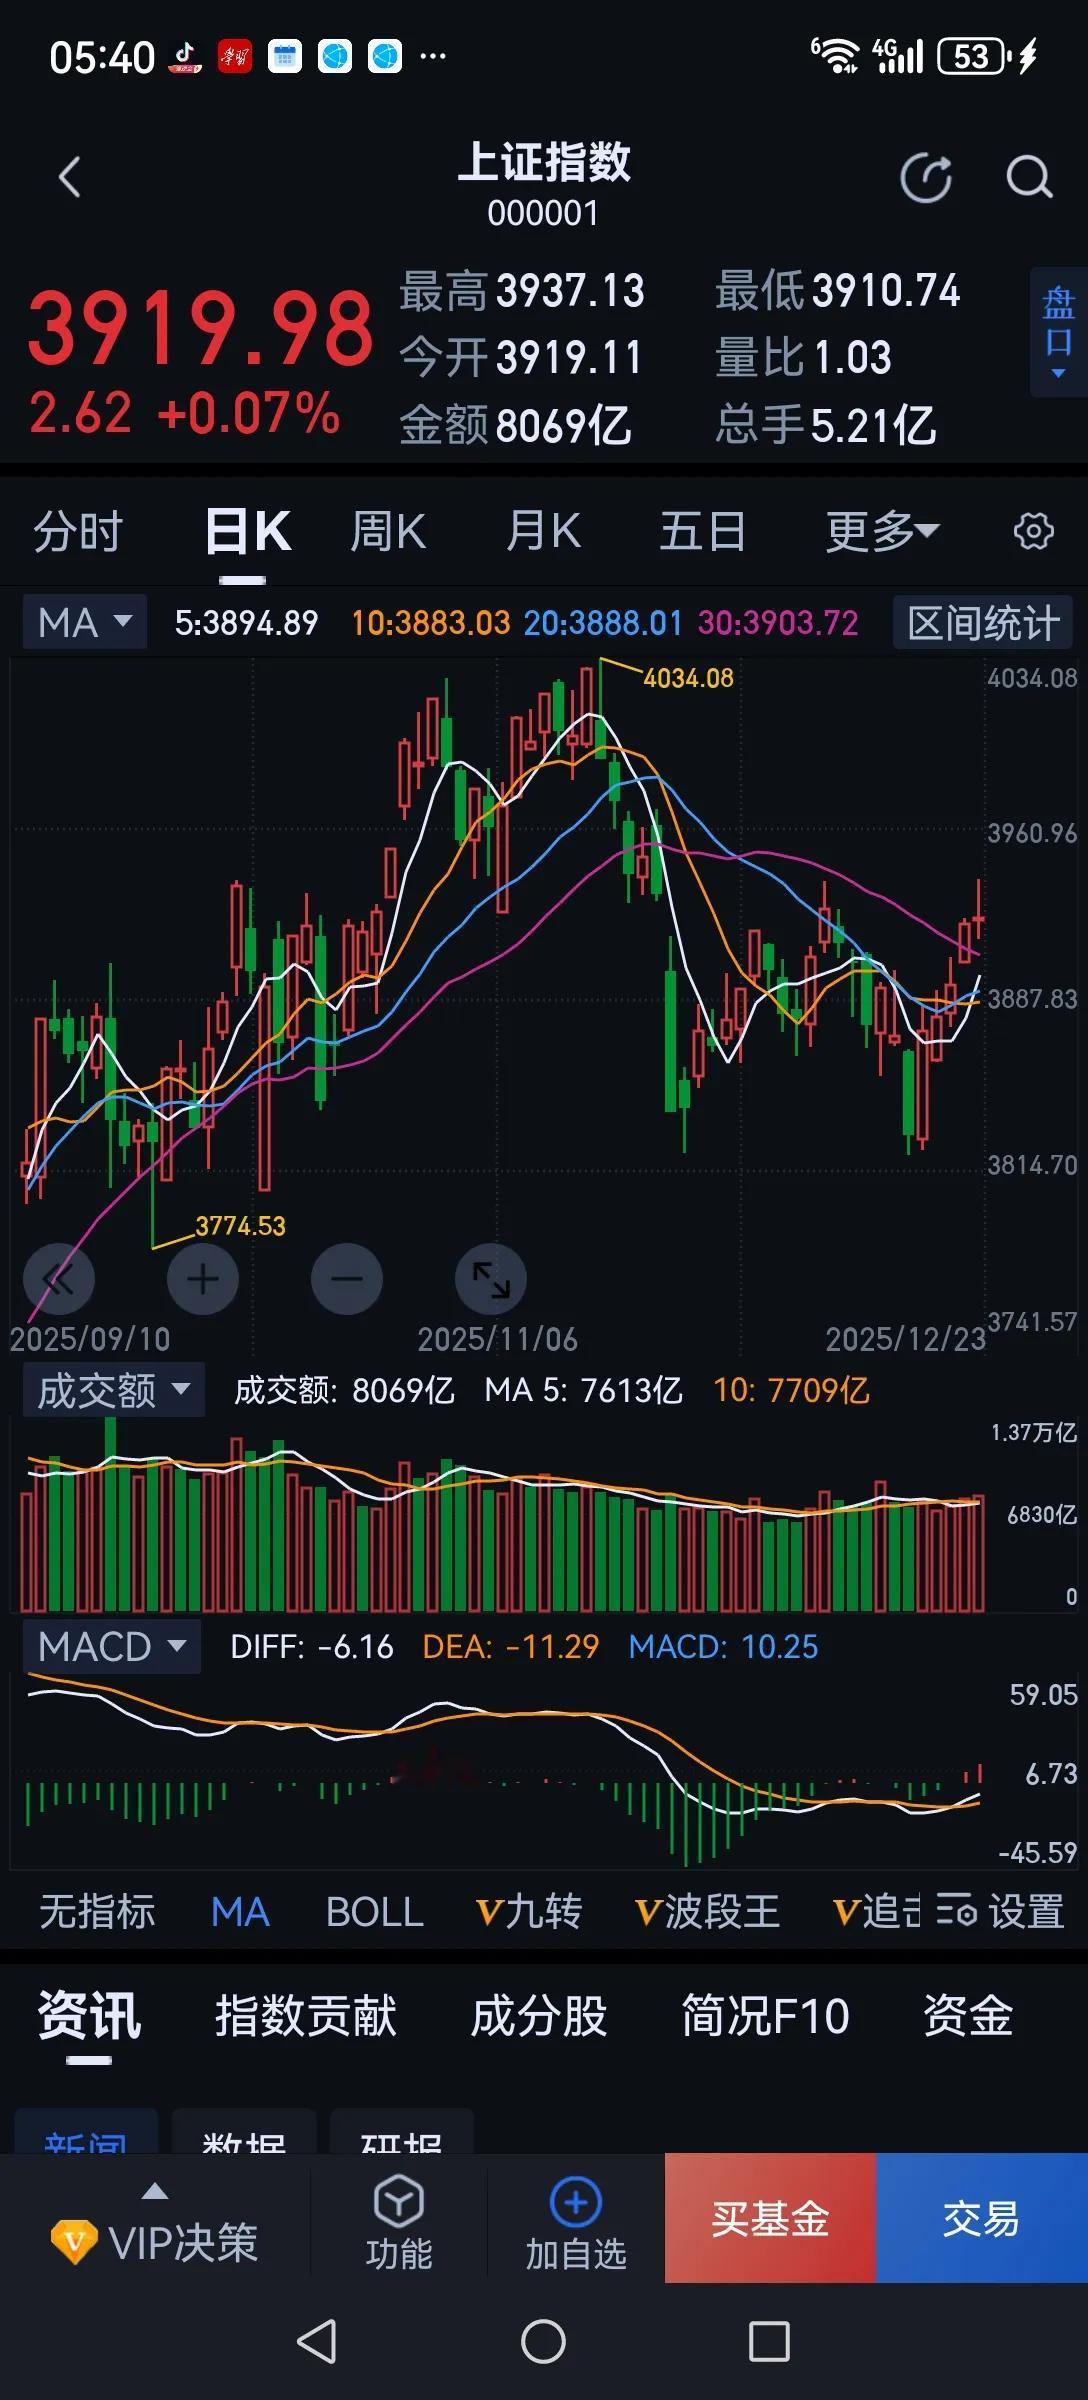Zoom out chart with minus button

click(x=347, y=1279)
